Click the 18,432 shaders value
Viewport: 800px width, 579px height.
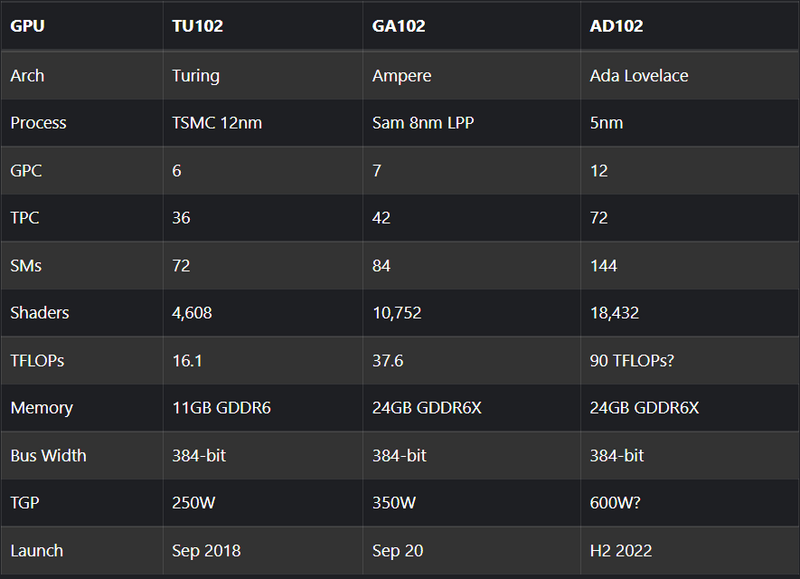click(614, 313)
